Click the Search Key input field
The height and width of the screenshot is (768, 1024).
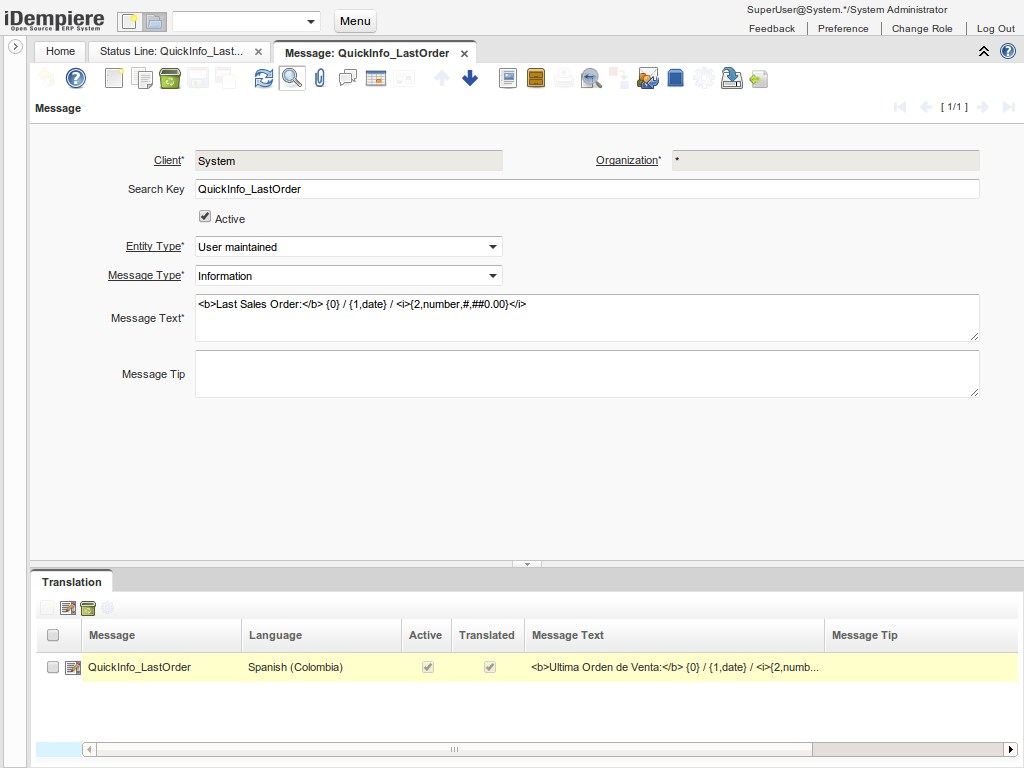coord(586,189)
